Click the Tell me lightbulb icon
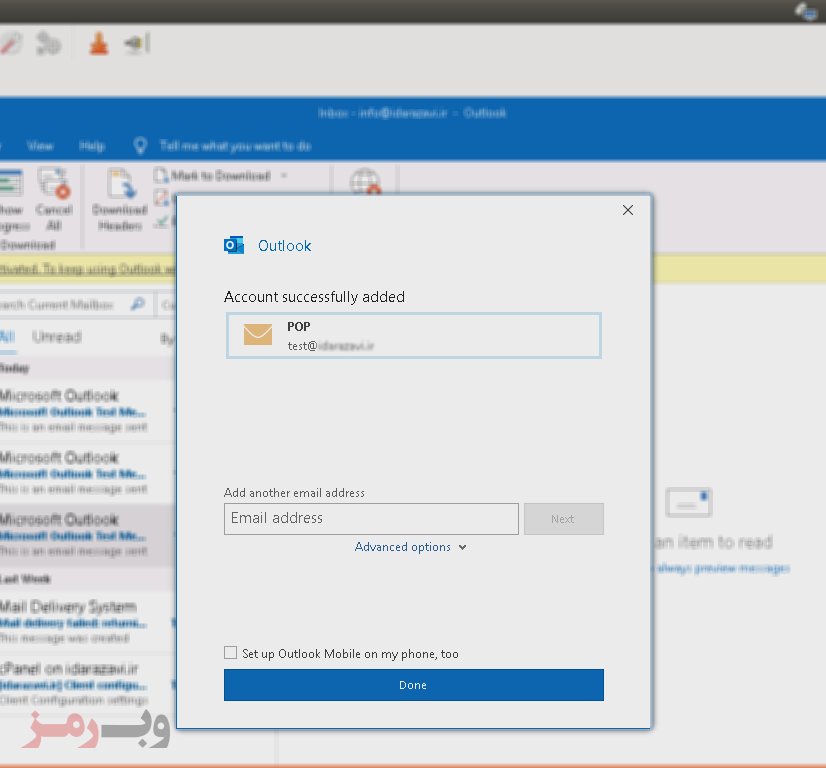826x768 pixels. 140,145
